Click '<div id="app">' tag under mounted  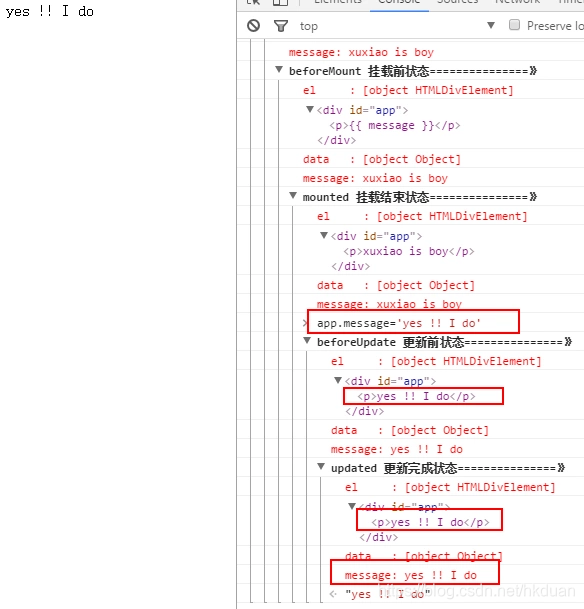pos(377,236)
